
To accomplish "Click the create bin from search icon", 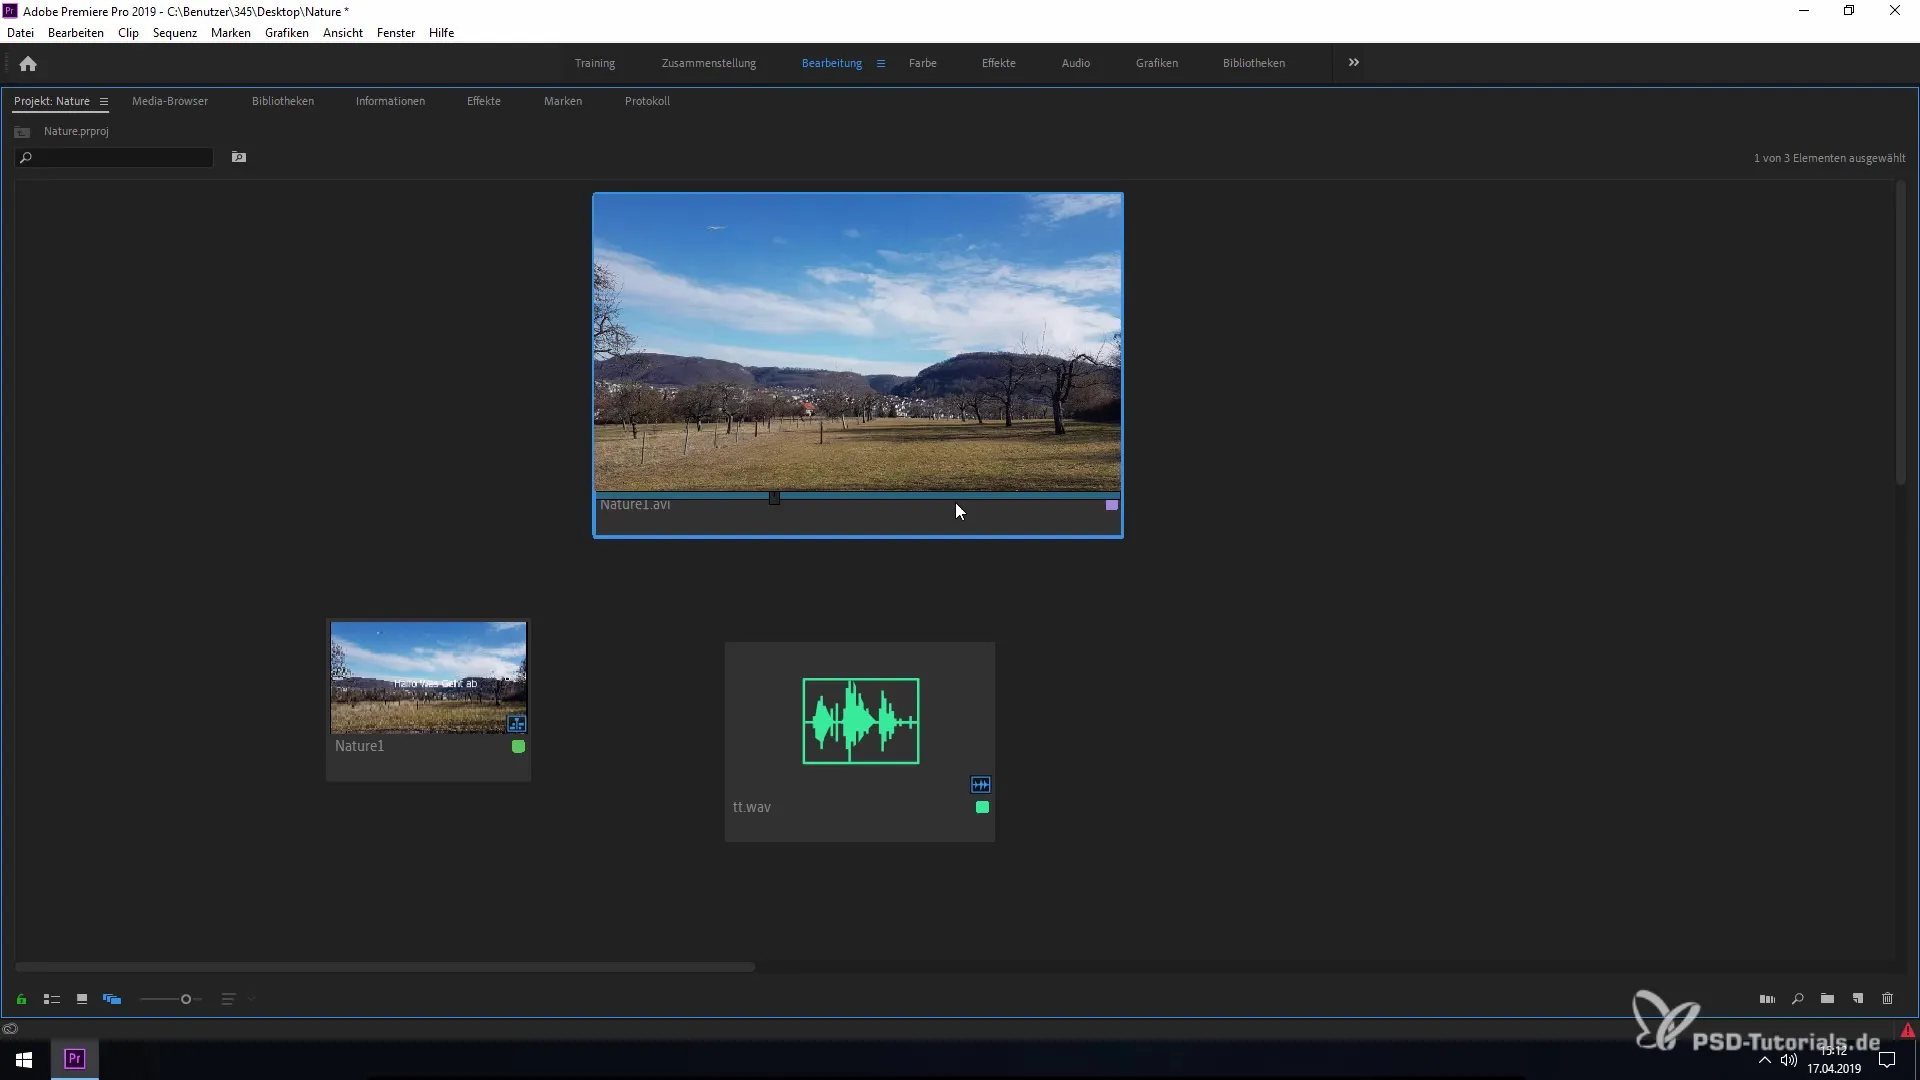I will (239, 157).
